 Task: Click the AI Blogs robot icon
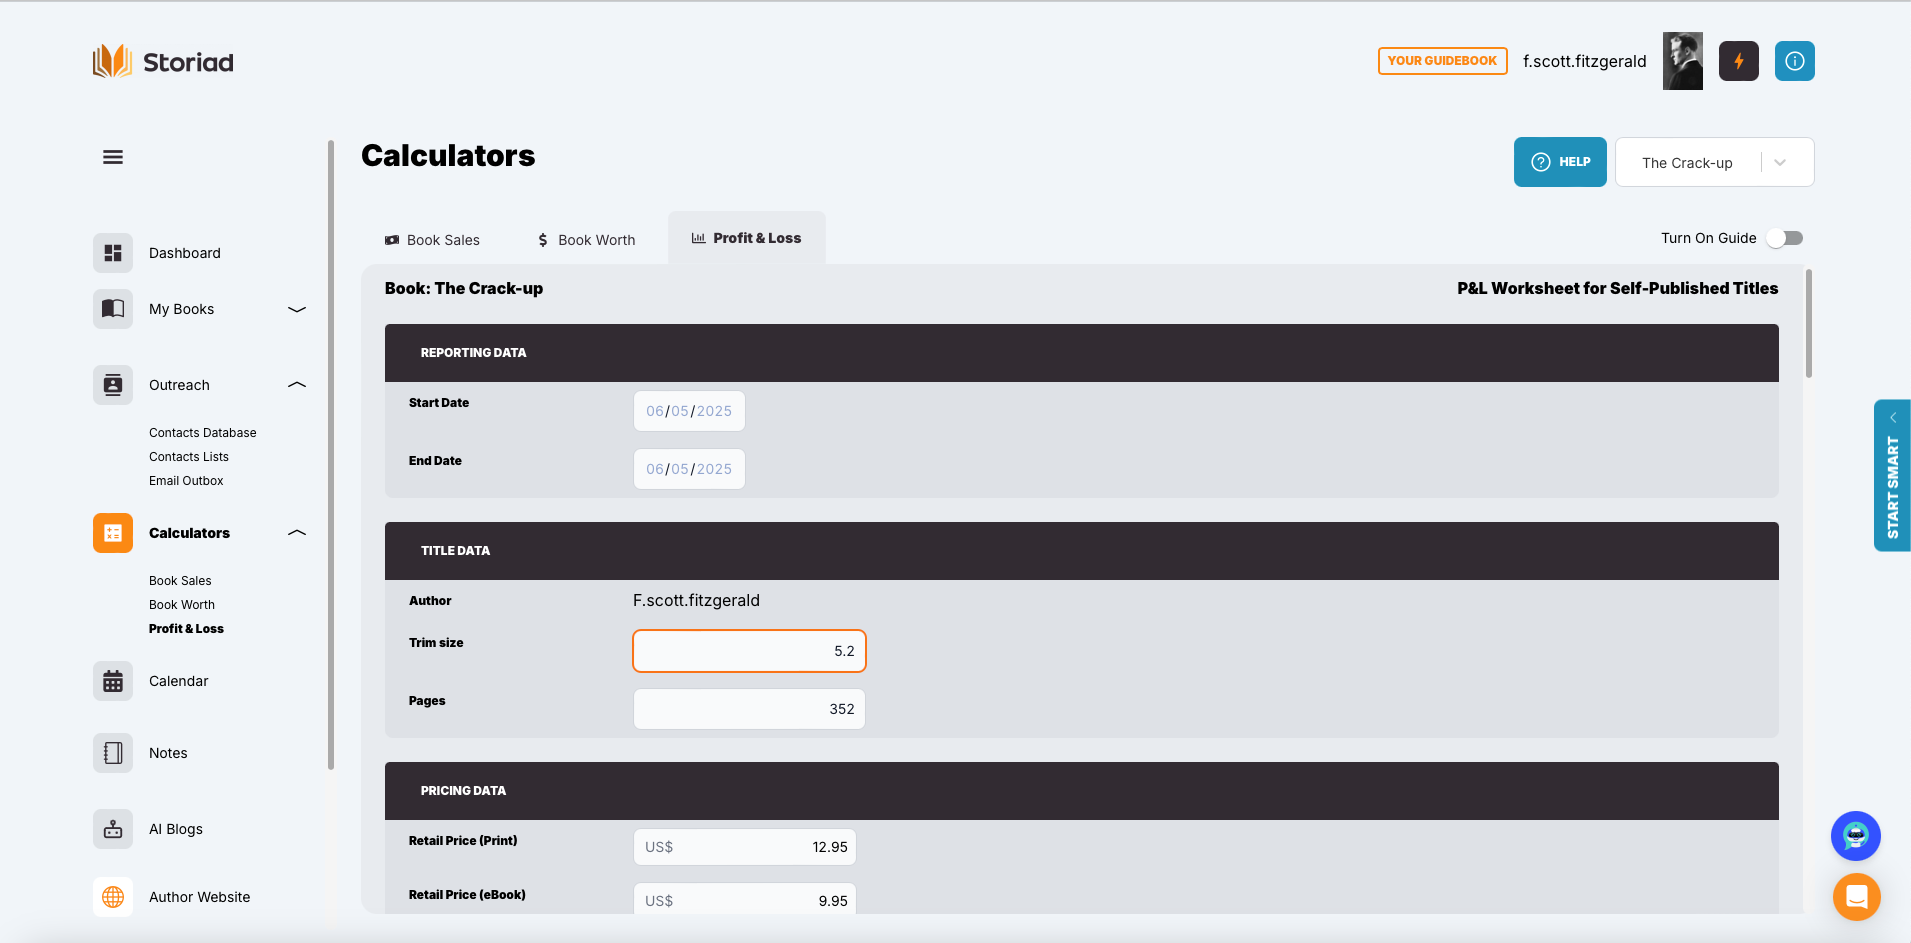[x=113, y=829]
